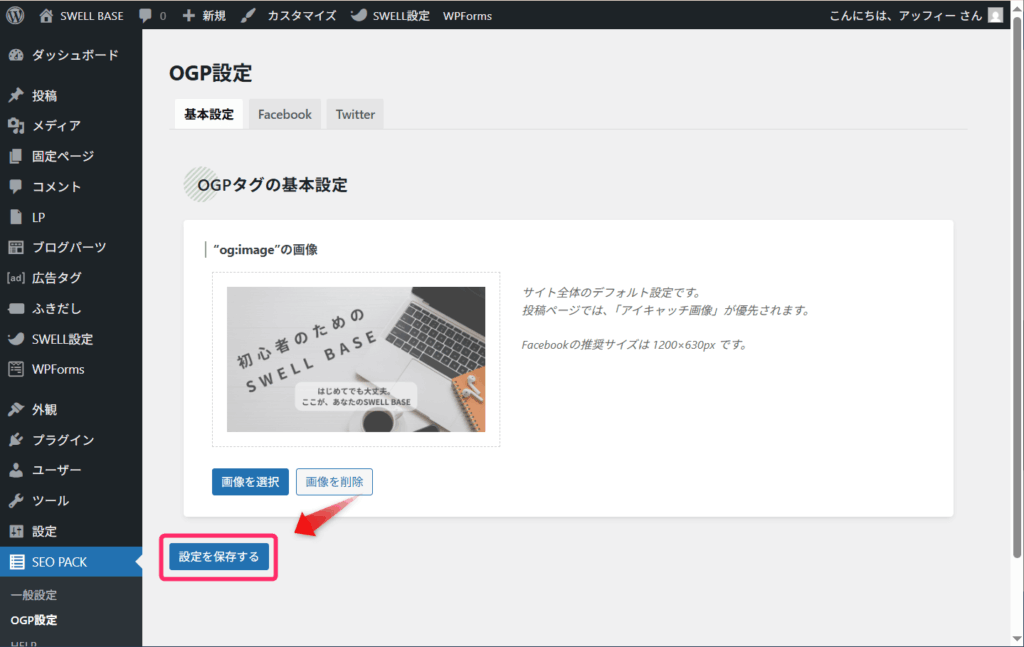Open SWELL設定 label in the admin bar
Screen dimensions: 1024x647
tap(401, 16)
